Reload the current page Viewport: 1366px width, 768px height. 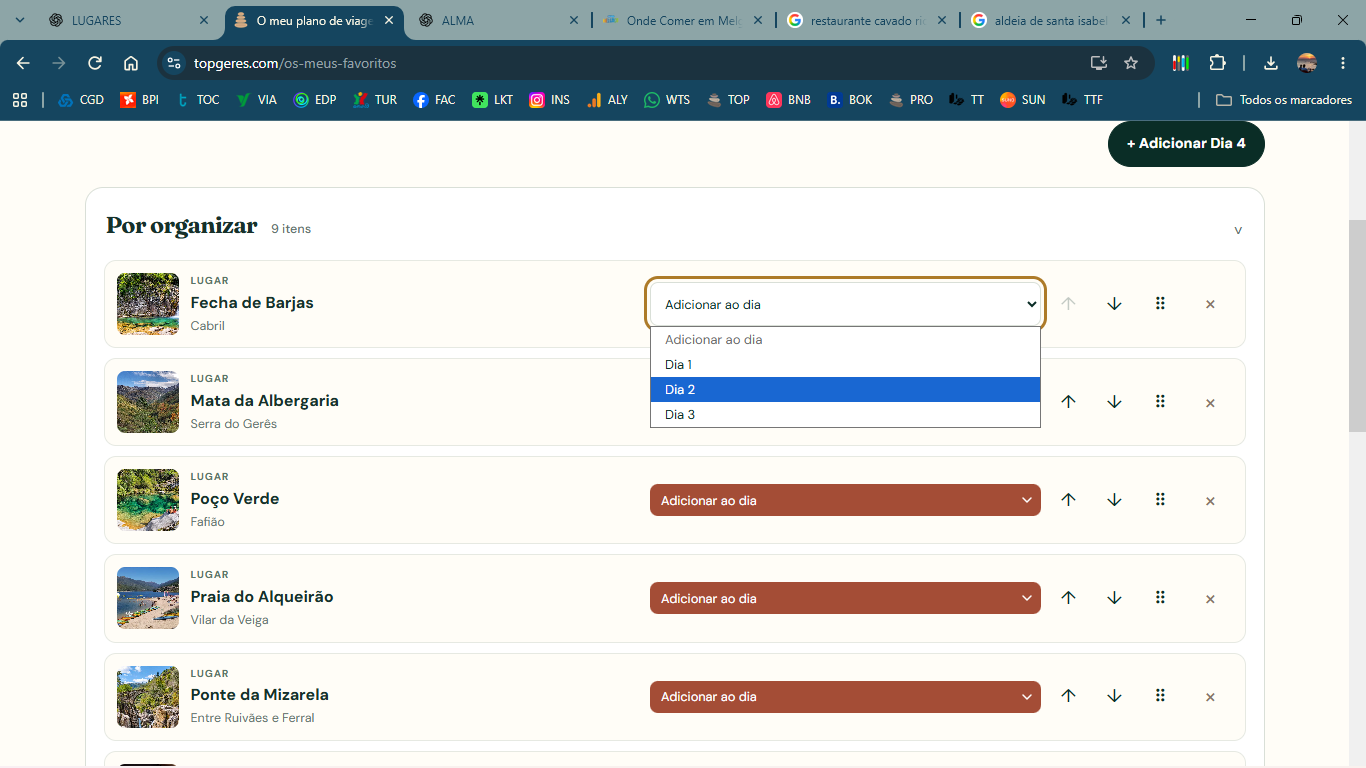click(x=95, y=63)
